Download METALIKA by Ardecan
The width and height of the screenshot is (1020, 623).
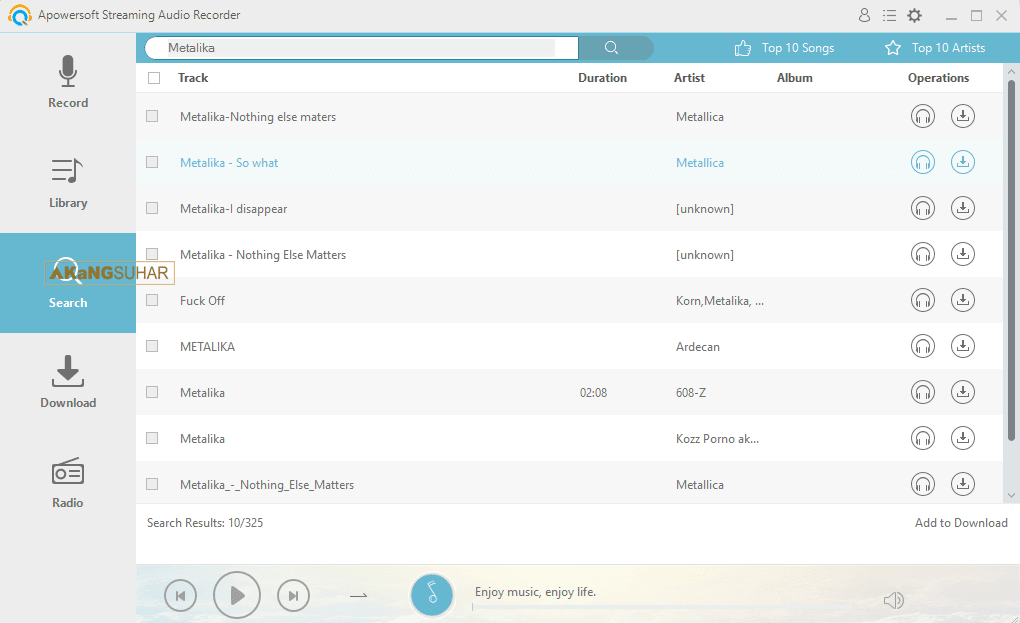pos(963,346)
